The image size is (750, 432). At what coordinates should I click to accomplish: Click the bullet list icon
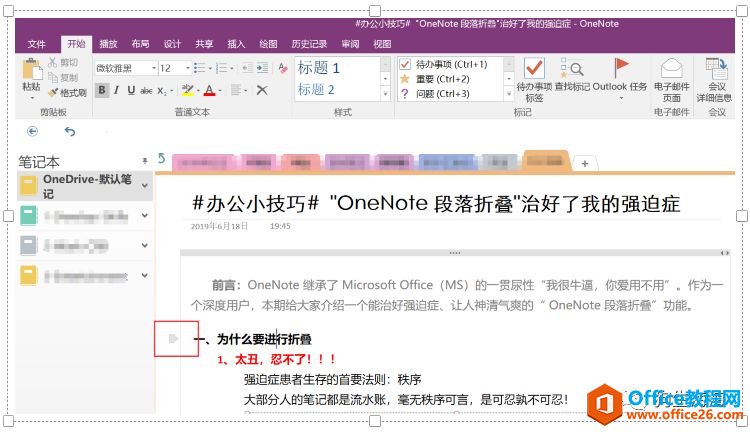tap(199, 68)
